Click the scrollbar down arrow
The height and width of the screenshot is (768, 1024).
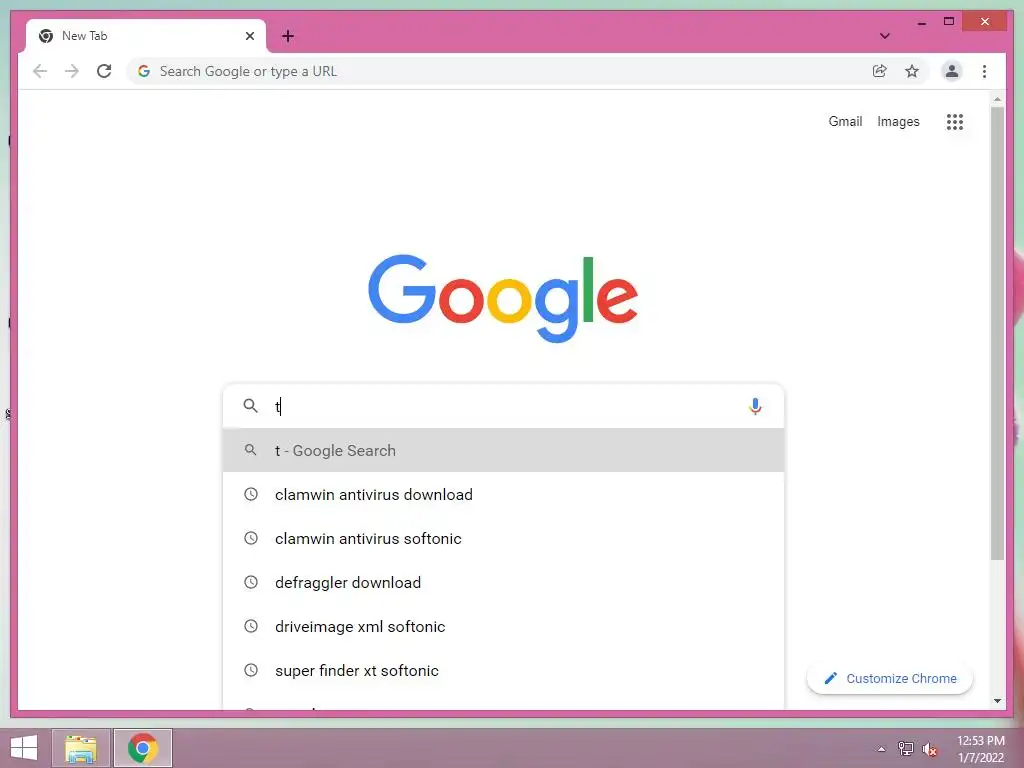click(x=997, y=701)
